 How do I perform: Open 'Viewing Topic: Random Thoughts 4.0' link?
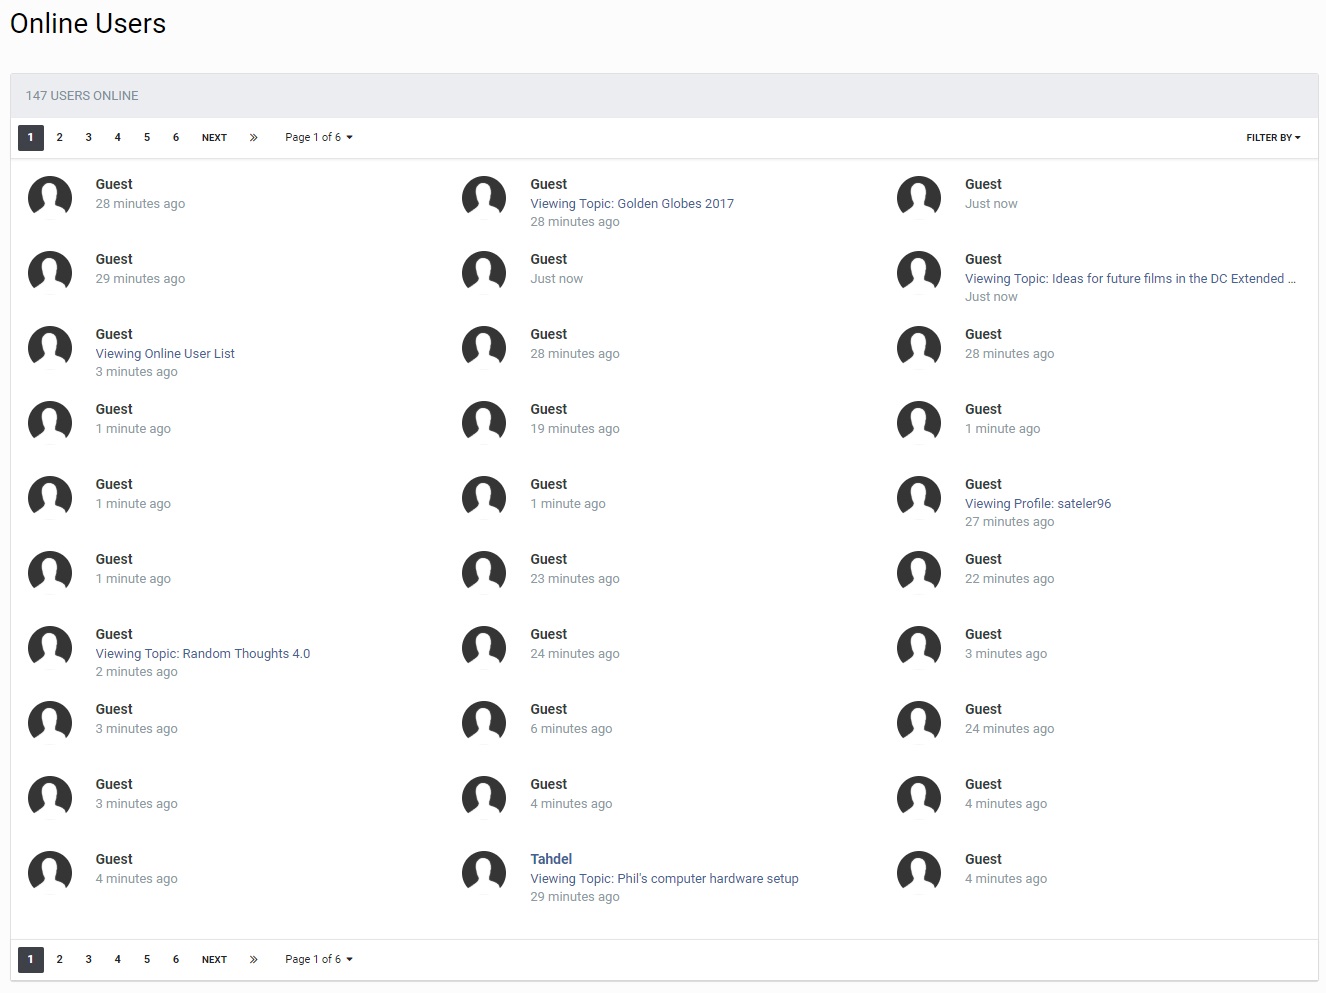tap(203, 653)
